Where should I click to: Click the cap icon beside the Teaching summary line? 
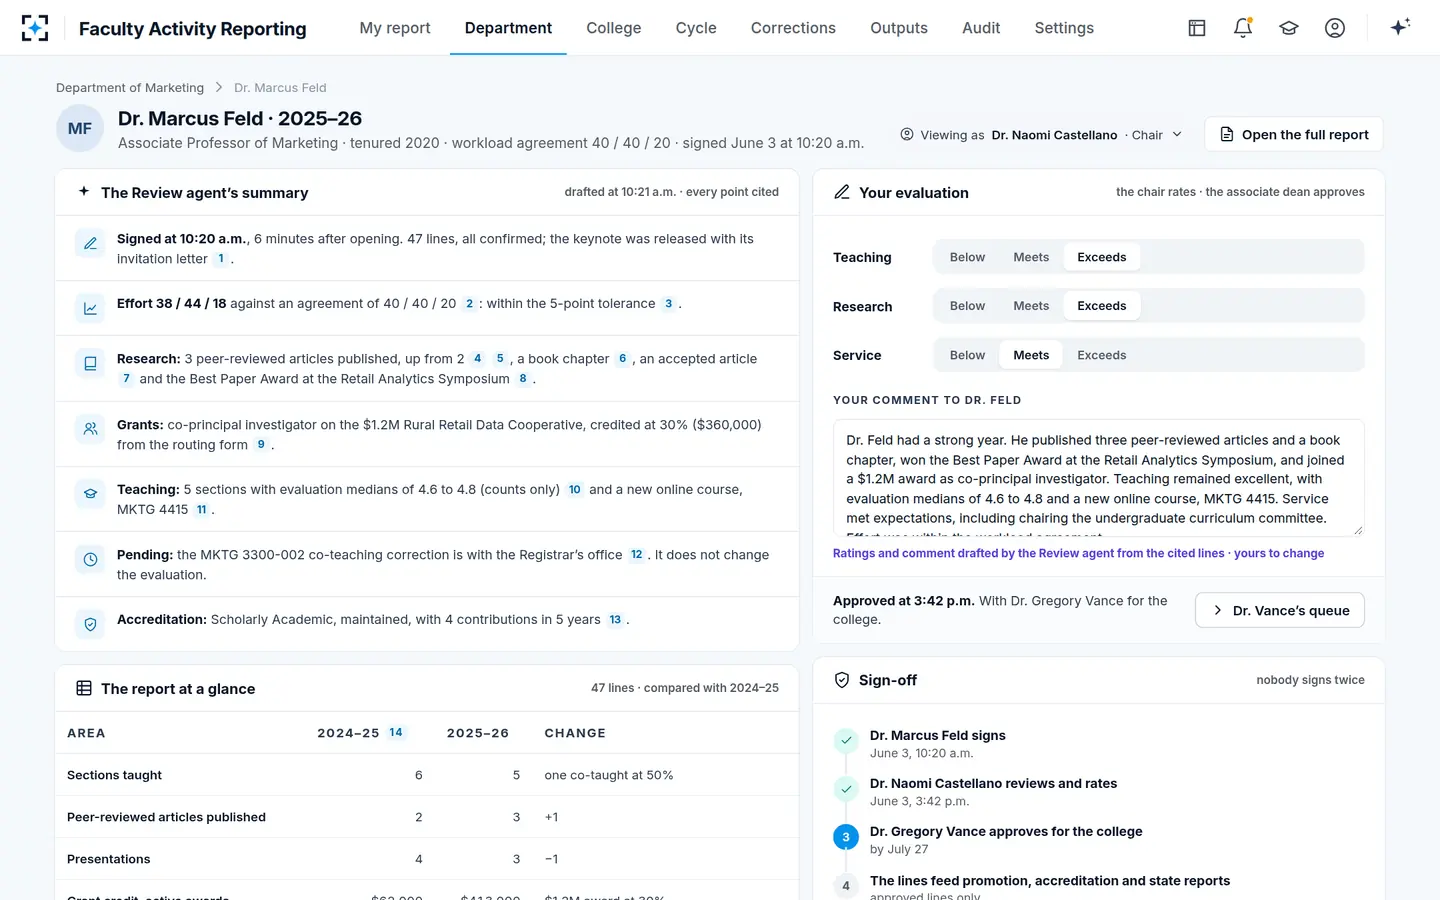(x=90, y=494)
